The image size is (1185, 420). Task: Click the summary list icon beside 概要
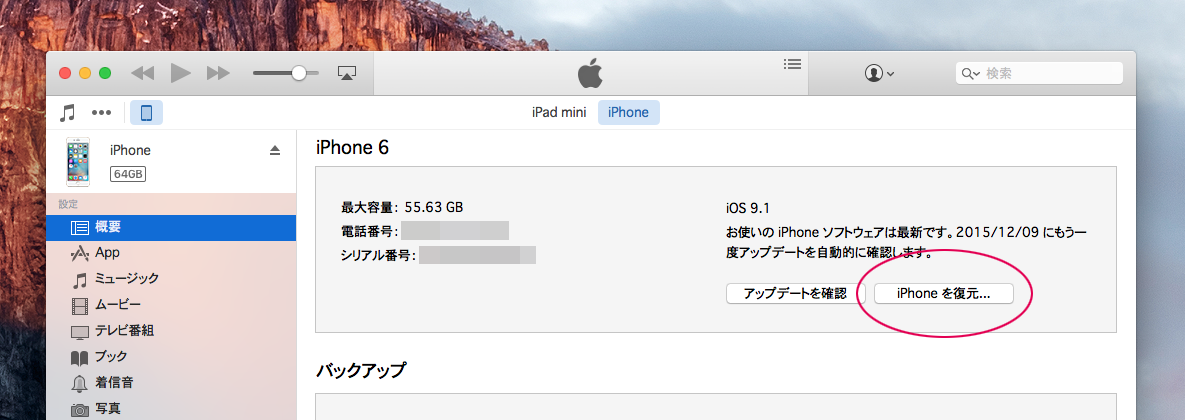click(x=80, y=227)
